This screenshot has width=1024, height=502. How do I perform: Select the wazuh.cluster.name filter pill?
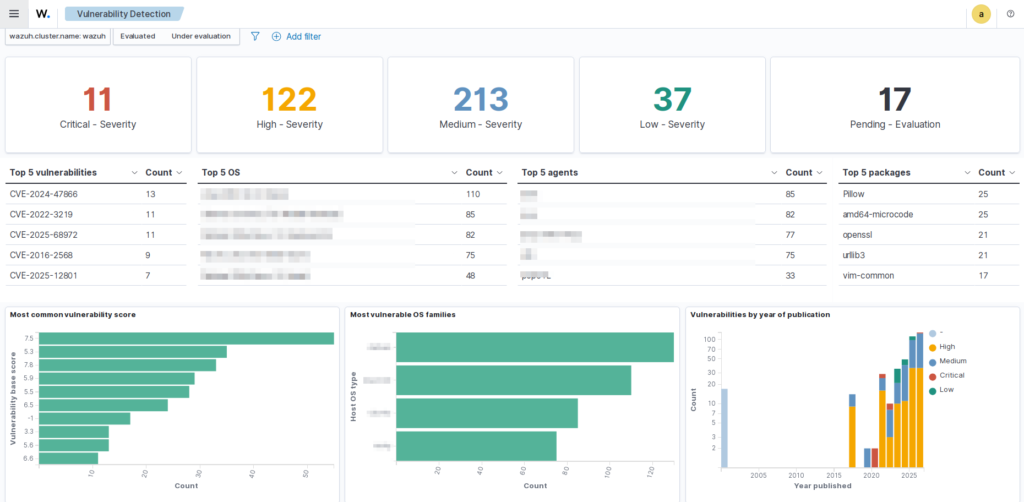(x=57, y=36)
